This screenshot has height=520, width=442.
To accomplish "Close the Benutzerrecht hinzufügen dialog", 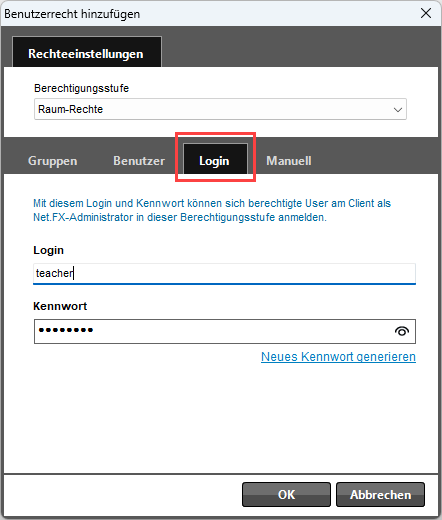I will (x=426, y=13).
